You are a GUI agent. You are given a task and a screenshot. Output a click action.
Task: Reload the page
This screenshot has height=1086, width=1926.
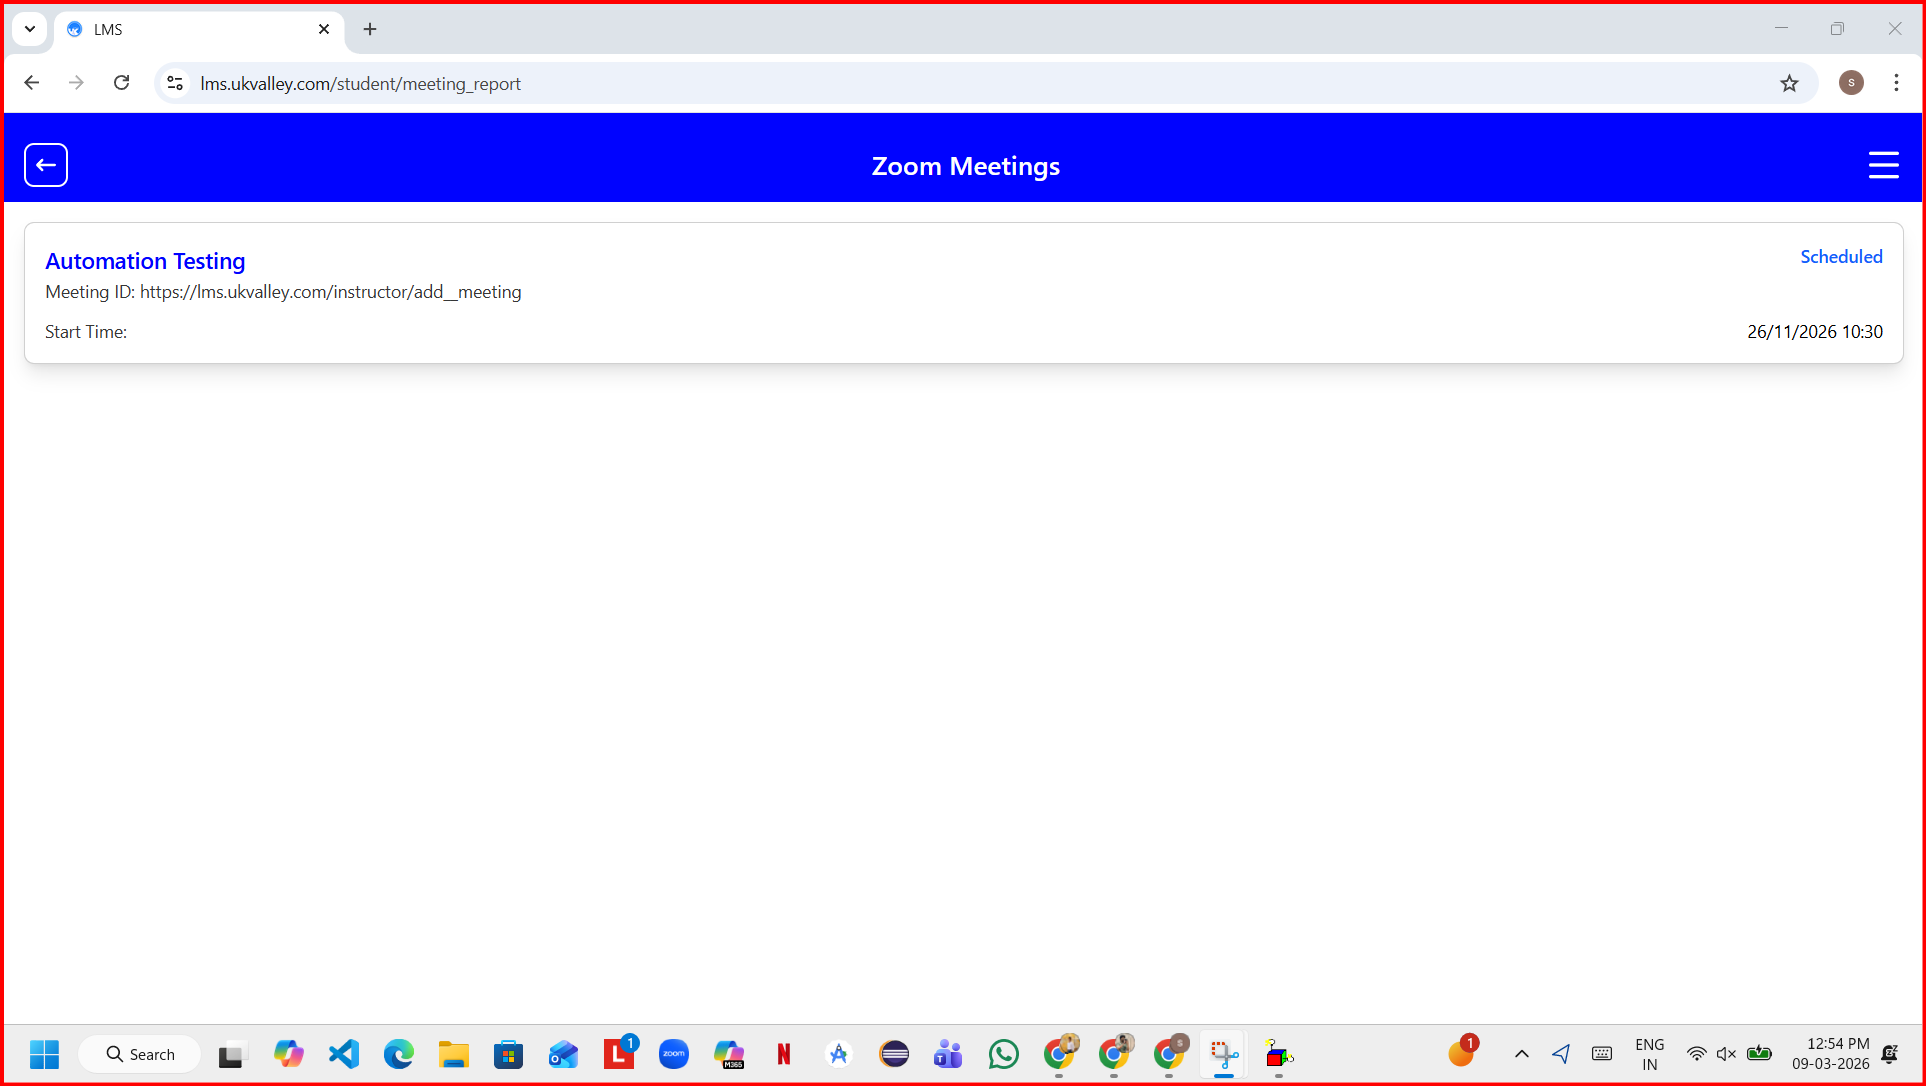(122, 83)
